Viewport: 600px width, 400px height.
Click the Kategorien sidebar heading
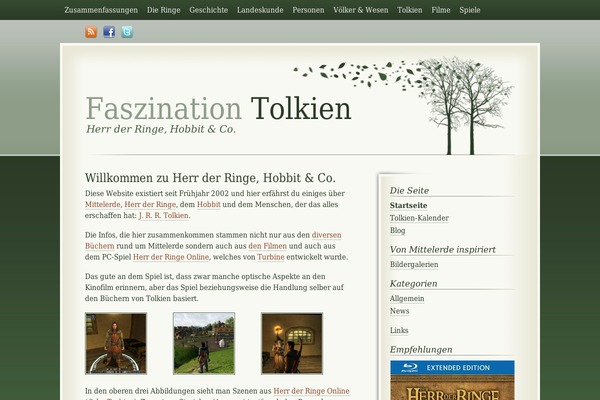[x=413, y=284]
